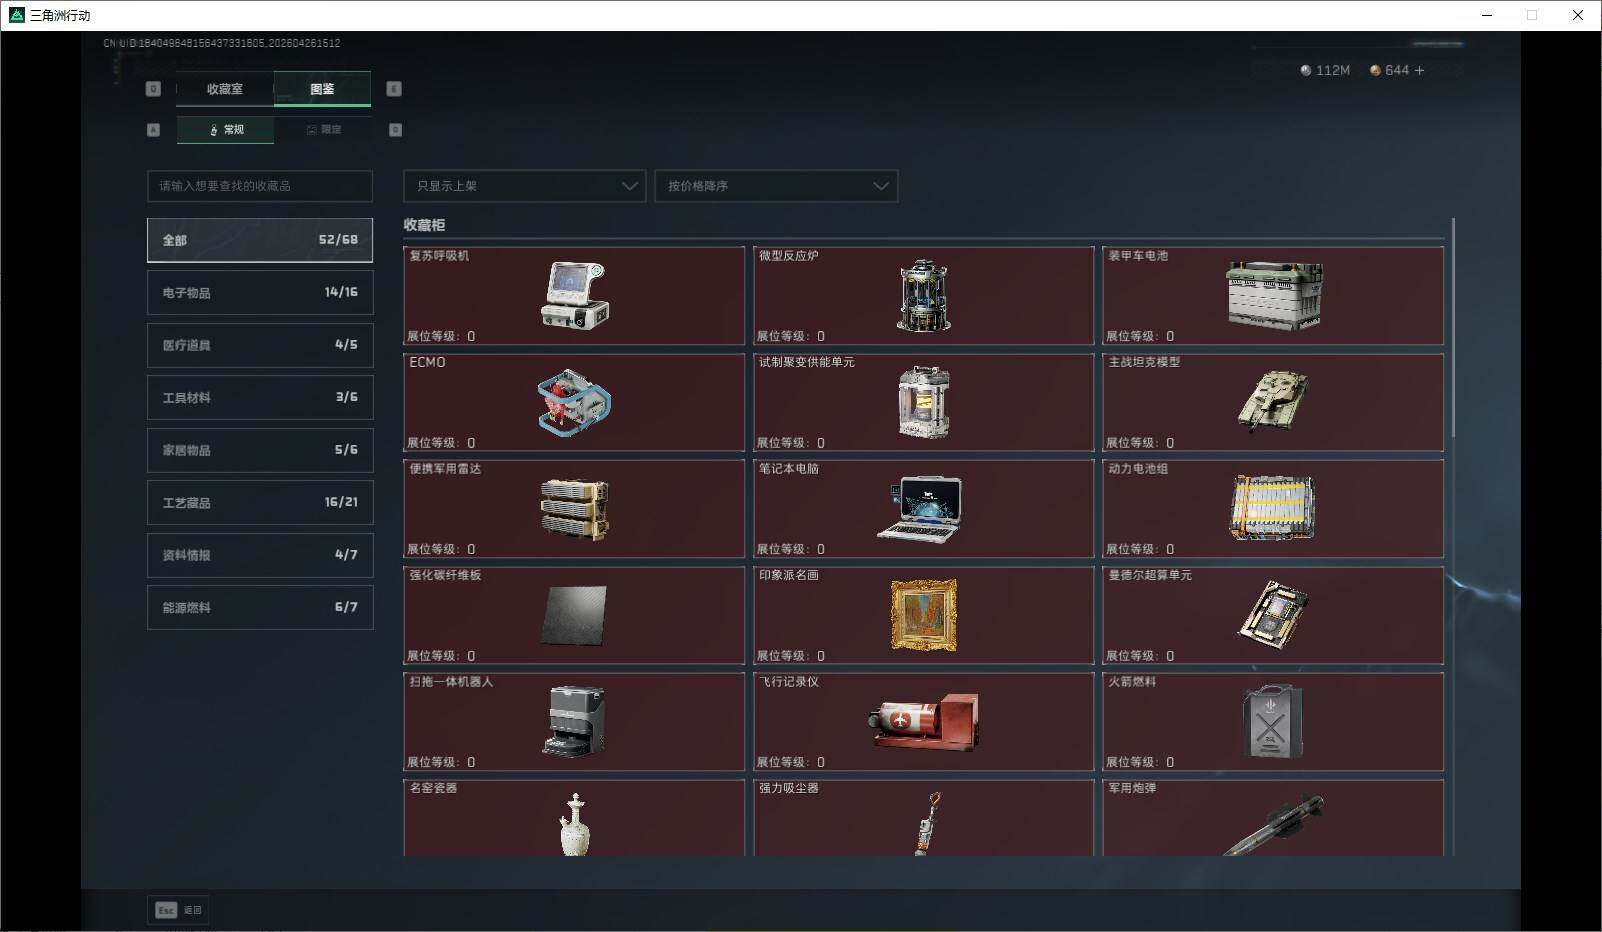Click the Q key hint icon
The height and width of the screenshot is (932, 1602).
[x=153, y=89]
